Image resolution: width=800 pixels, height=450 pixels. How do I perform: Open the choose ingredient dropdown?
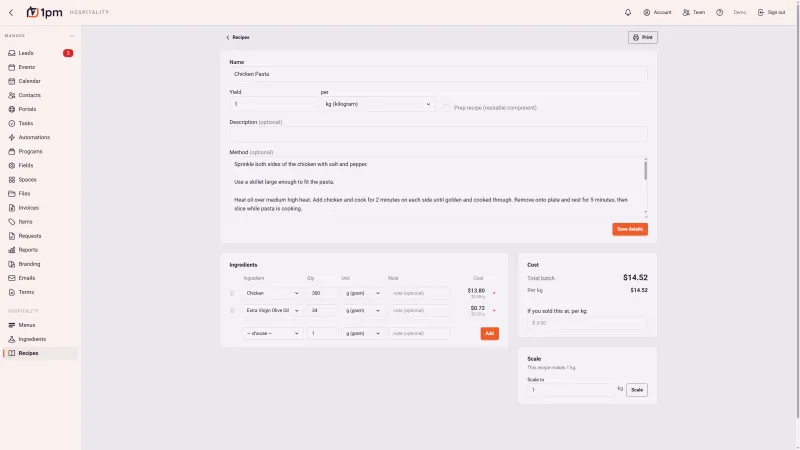(272, 334)
